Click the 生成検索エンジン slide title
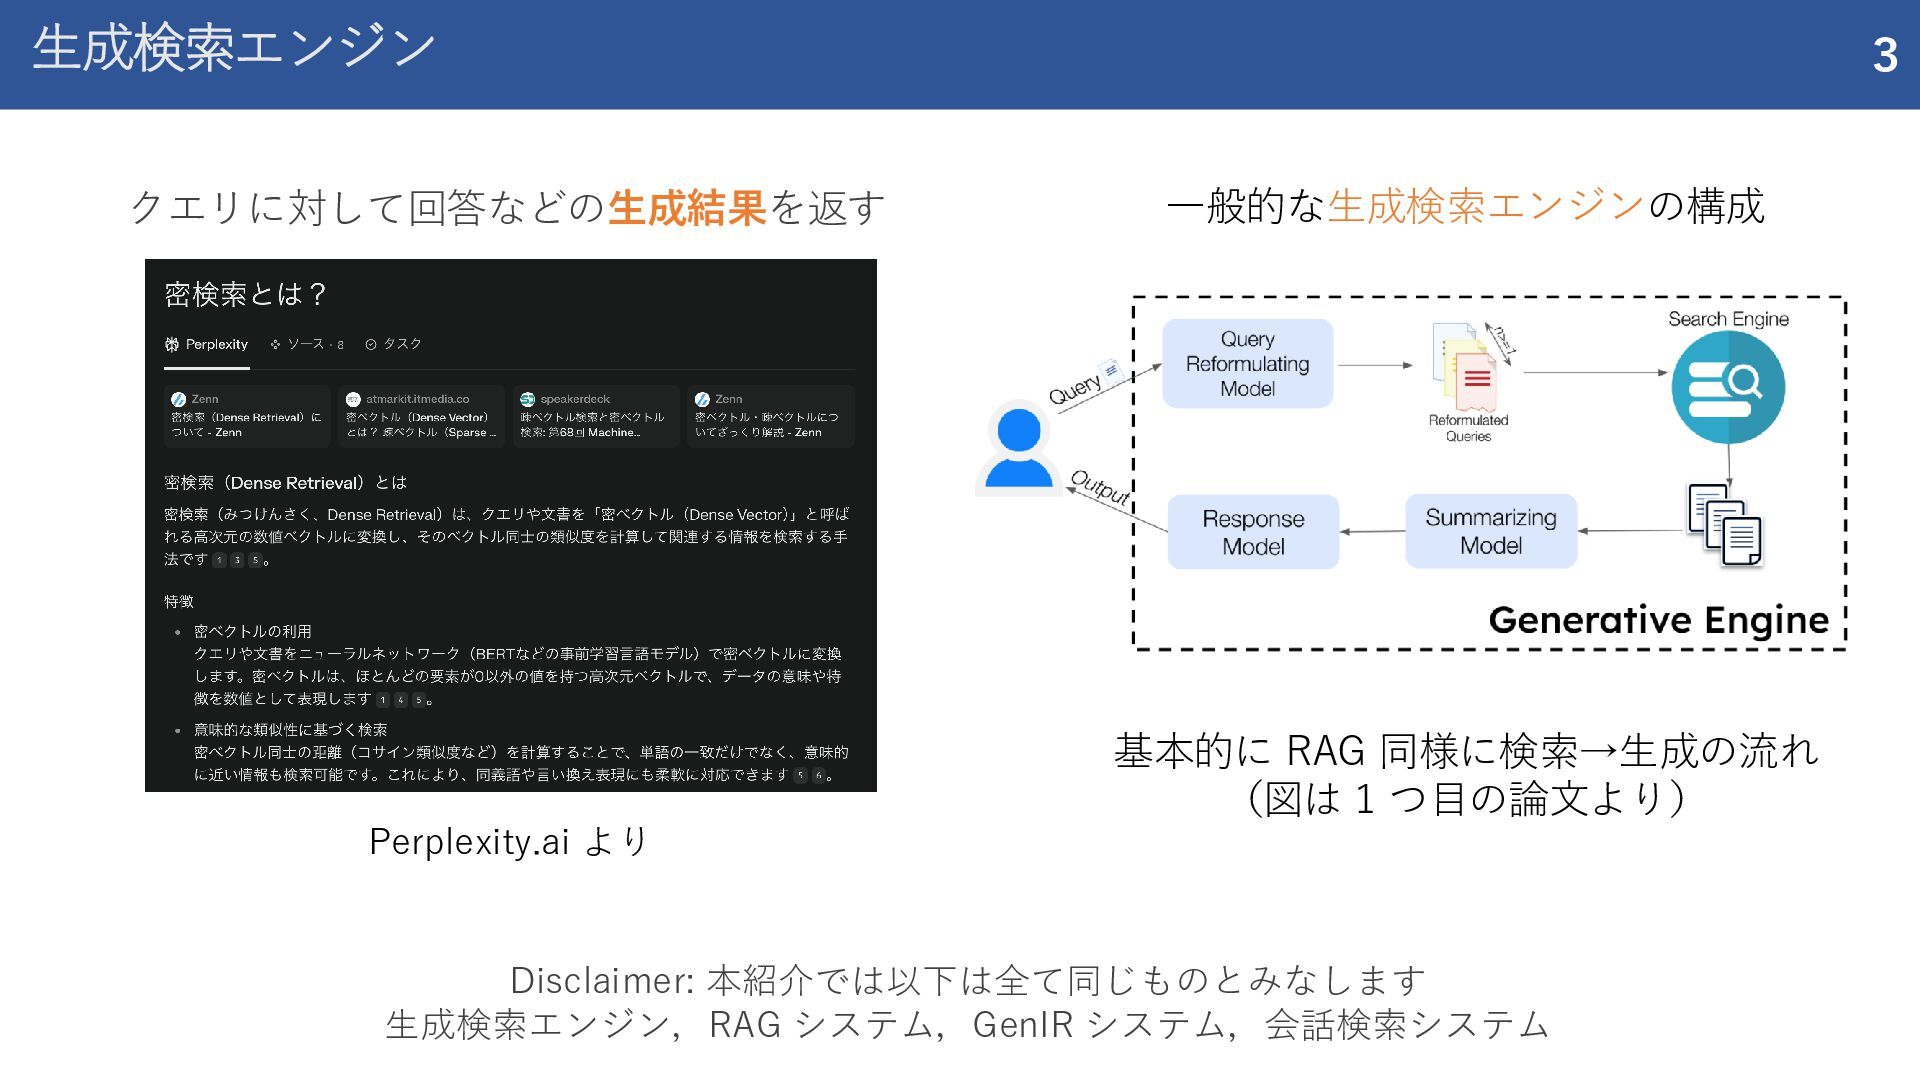The height and width of the screenshot is (1080, 1920). coord(234,48)
